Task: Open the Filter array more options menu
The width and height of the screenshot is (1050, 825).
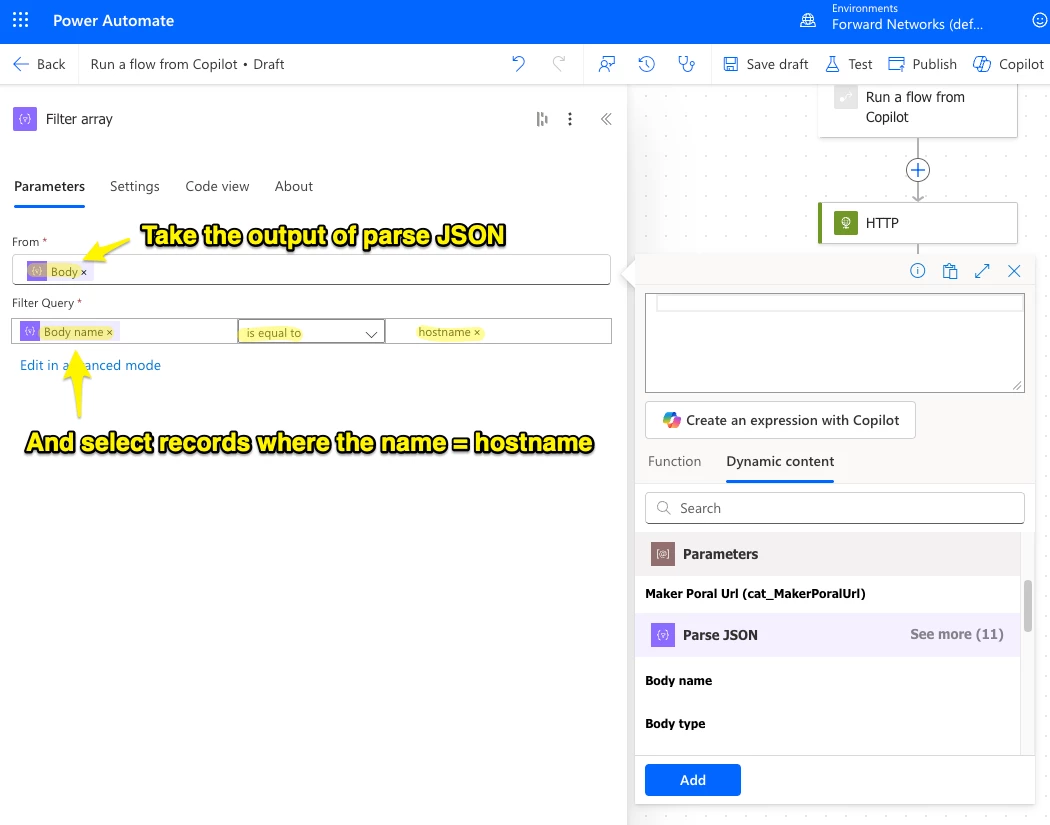Action: 570,119
